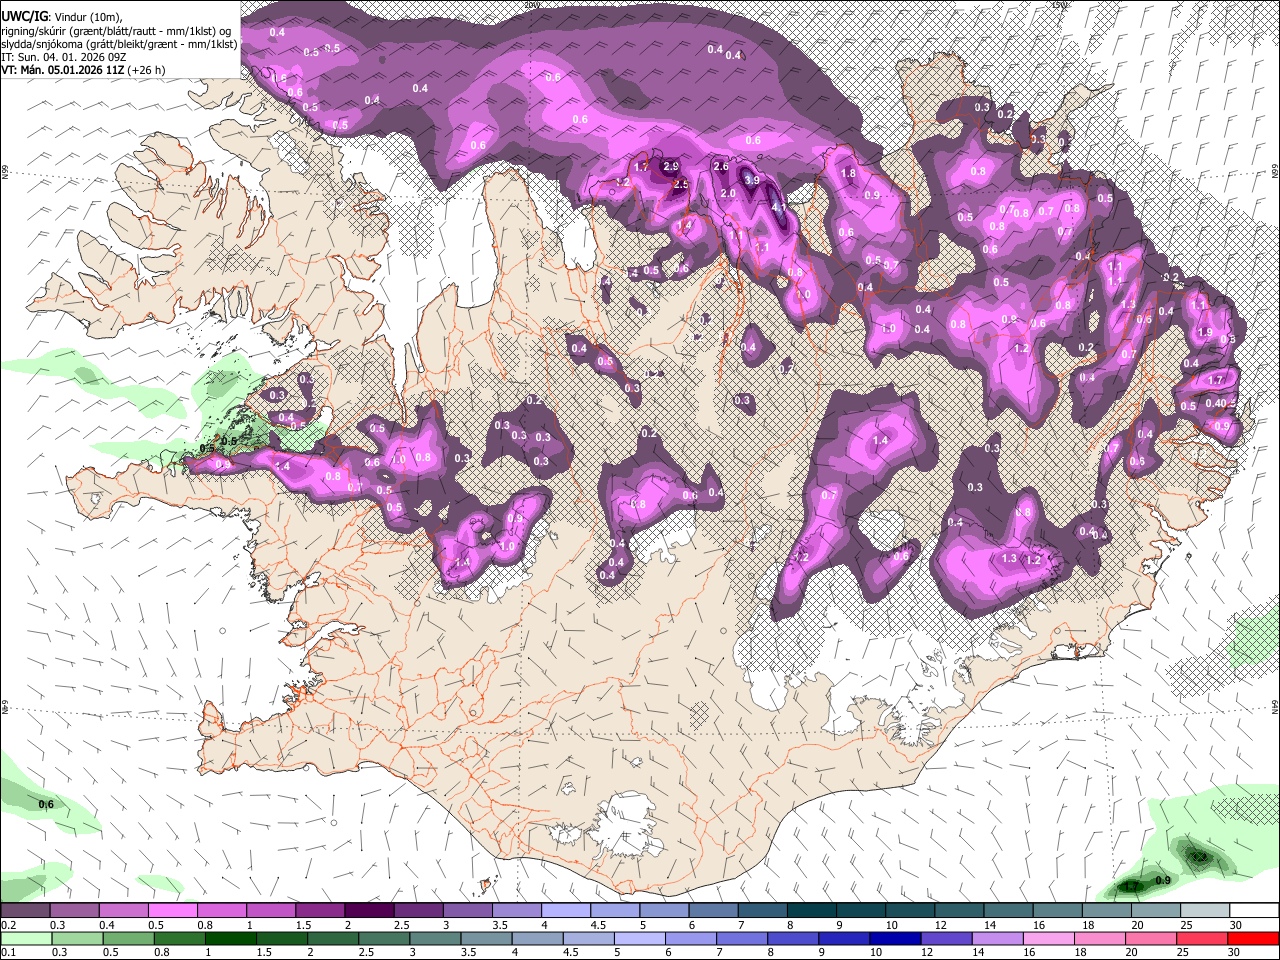Click the '1.9' snowfall value near the east coast
The width and height of the screenshot is (1280, 960).
click(1205, 333)
